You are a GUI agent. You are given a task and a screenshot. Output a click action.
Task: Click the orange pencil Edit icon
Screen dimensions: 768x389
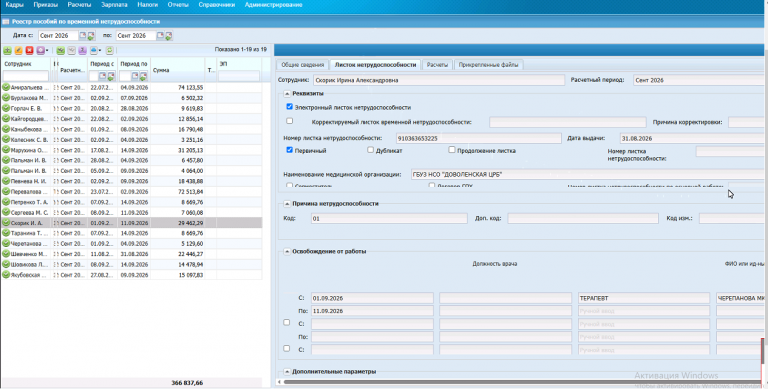coord(19,50)
